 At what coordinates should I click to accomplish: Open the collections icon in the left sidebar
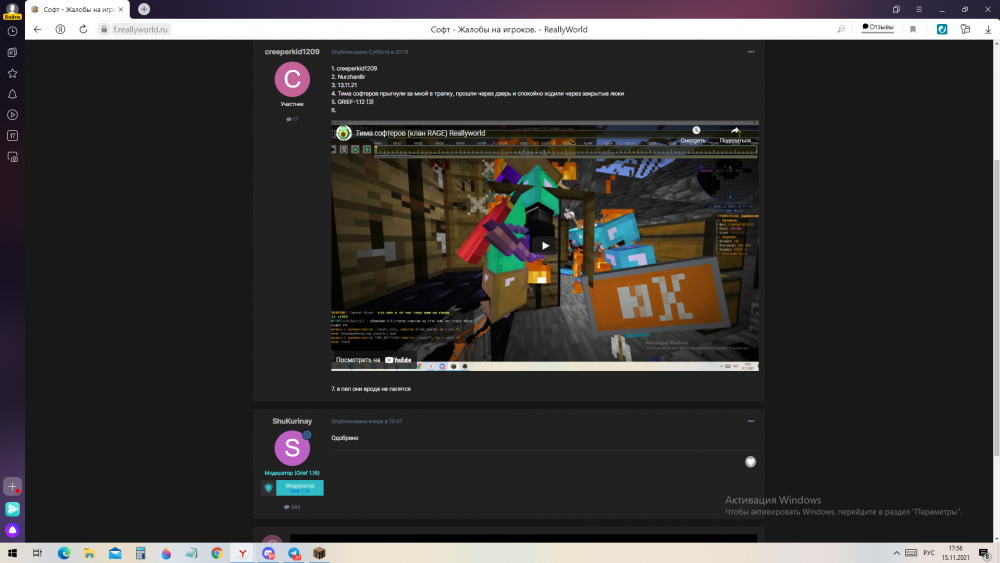point(12,52)
